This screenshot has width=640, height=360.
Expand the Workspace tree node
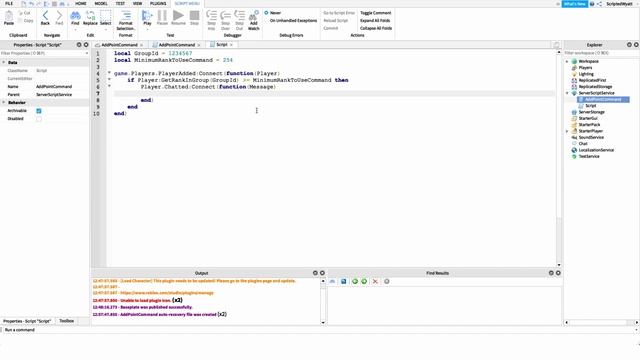(567, 61)
